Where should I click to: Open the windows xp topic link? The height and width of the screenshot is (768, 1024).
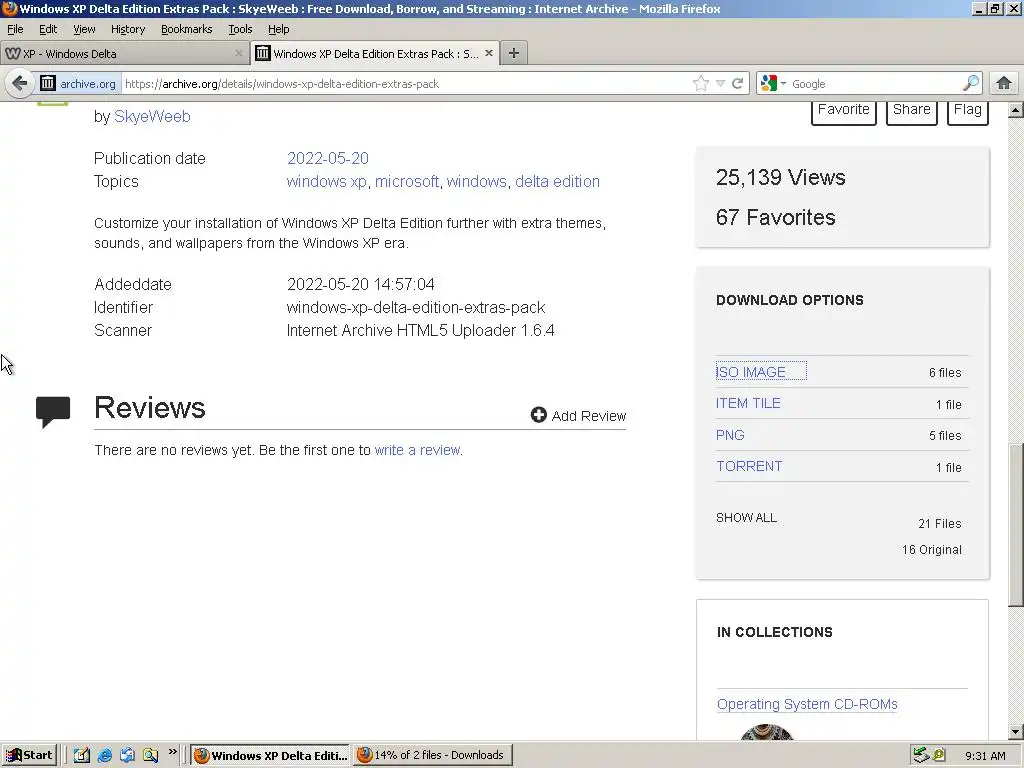pyautogui.click(x=327, y=182)
